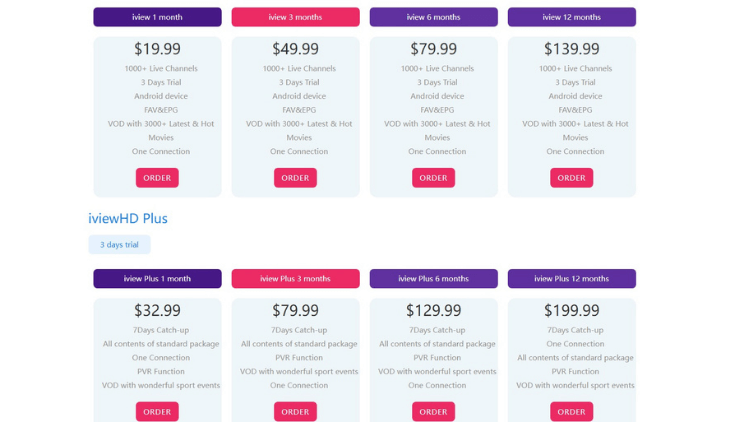Choose the iview 6 months header
This screenshot has width=750, height=422.
click(433, 17)
